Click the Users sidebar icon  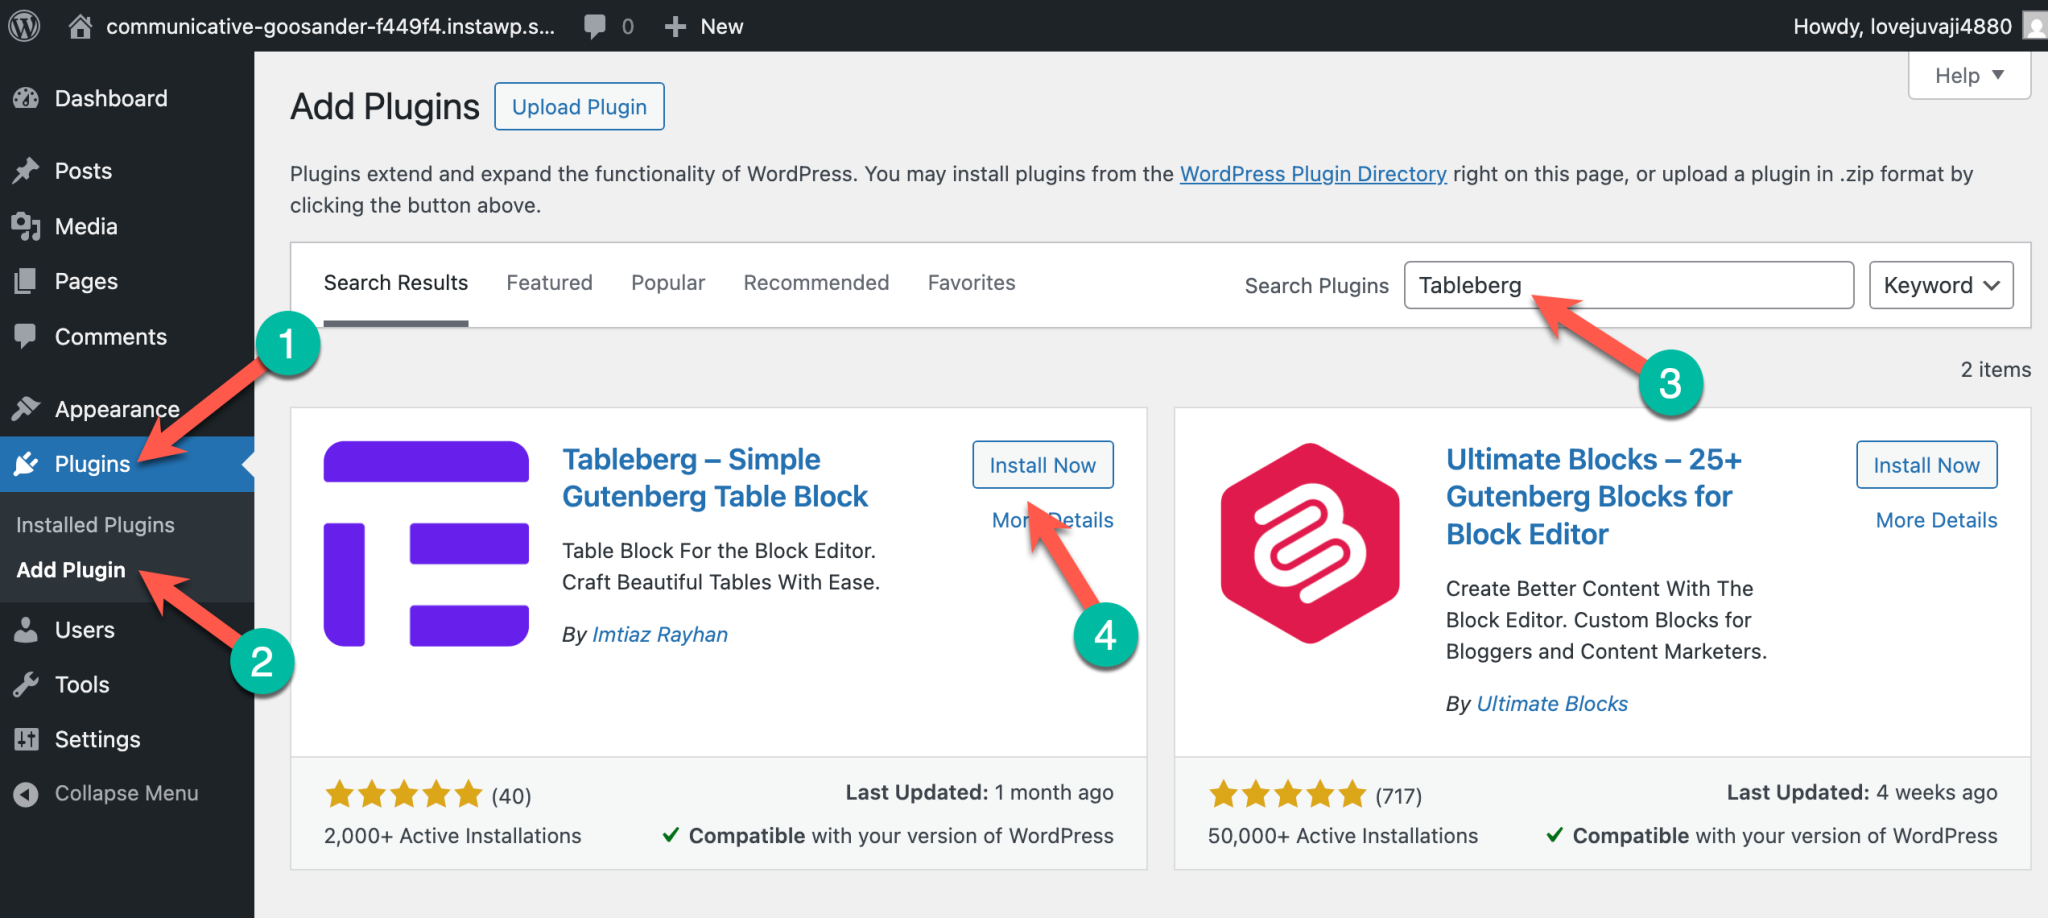click(26, 630)
